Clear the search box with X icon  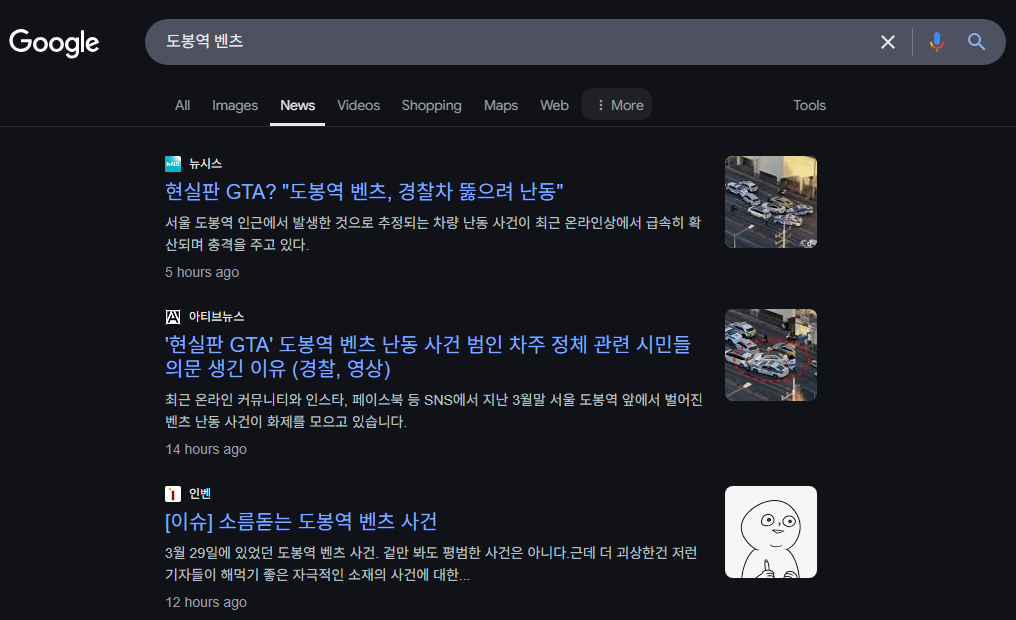(887, 42)
